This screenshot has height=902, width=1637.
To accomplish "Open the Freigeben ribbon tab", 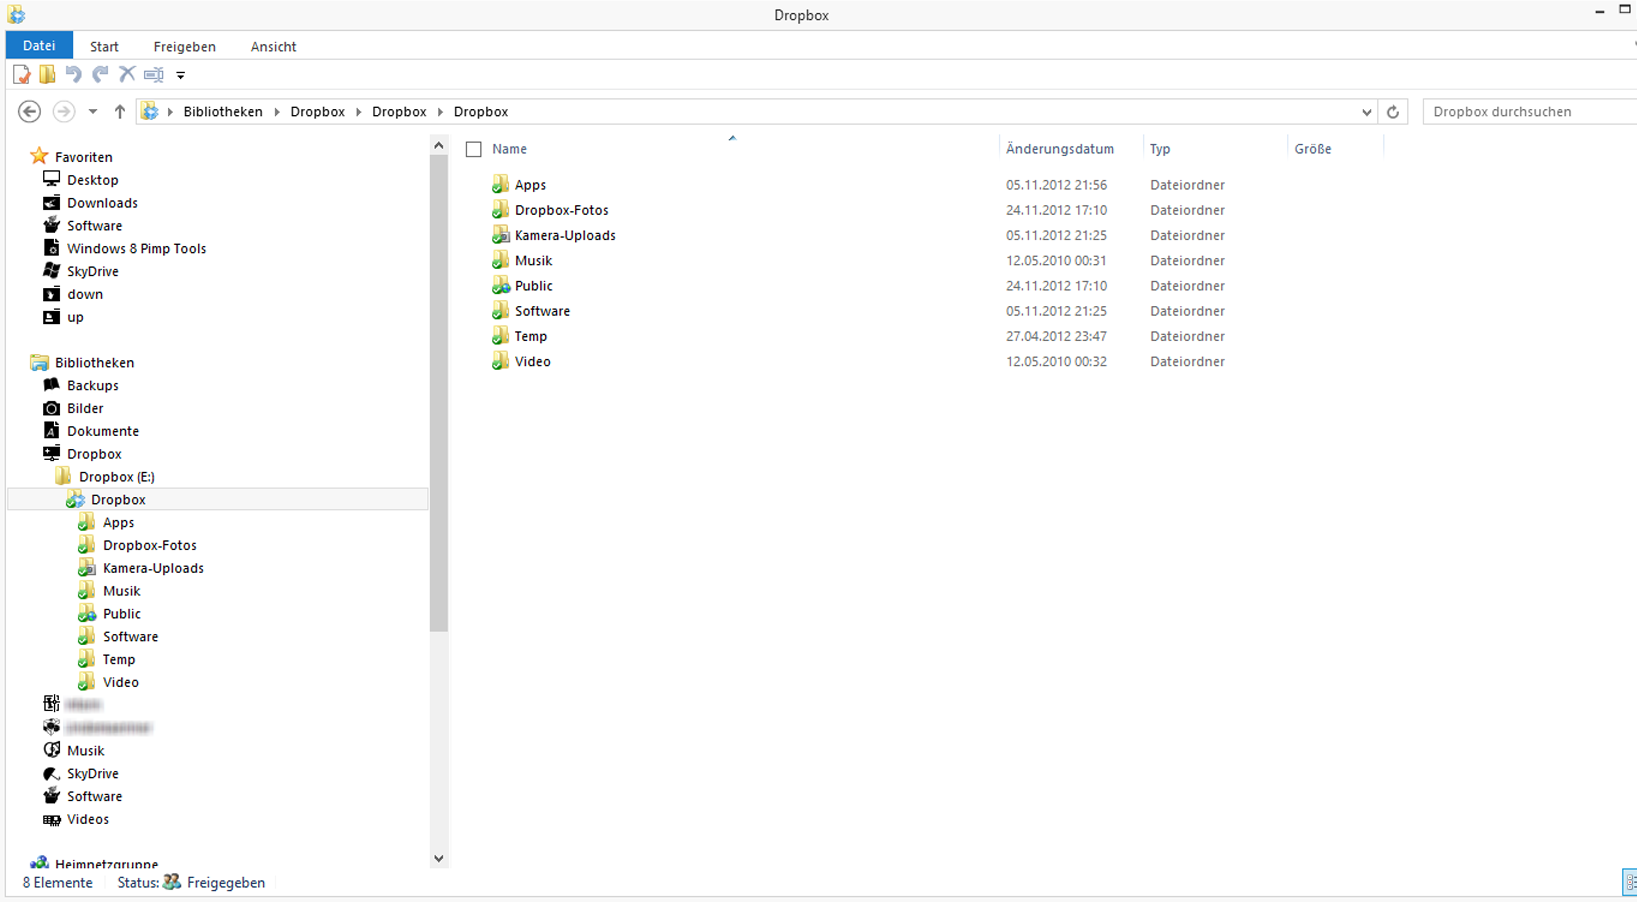I will tap(185, 47).
